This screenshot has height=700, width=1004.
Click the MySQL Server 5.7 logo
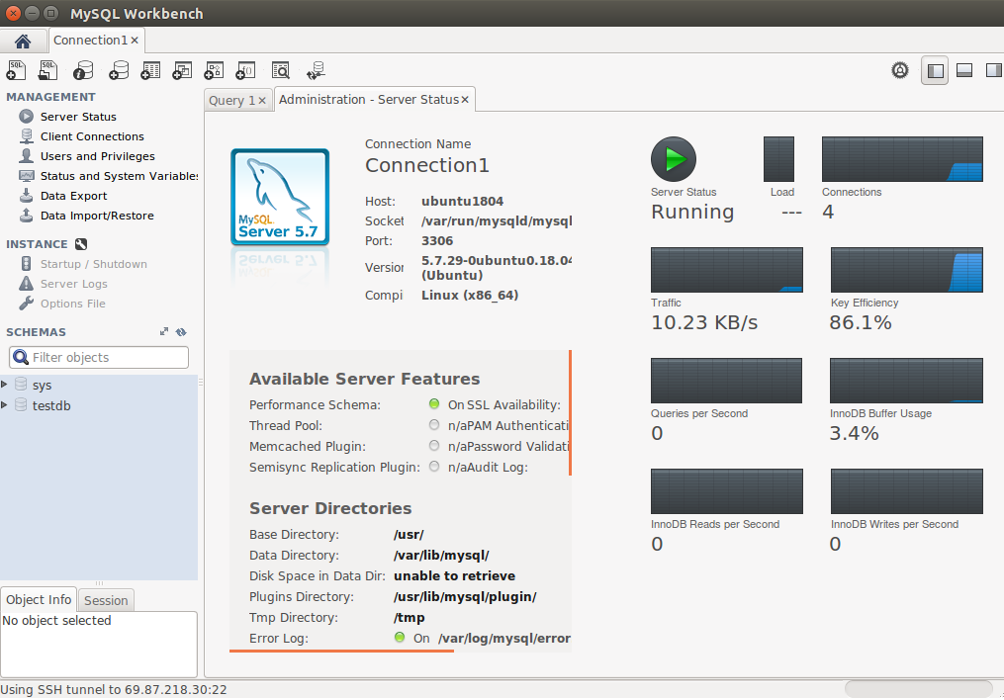coord(280,197)
